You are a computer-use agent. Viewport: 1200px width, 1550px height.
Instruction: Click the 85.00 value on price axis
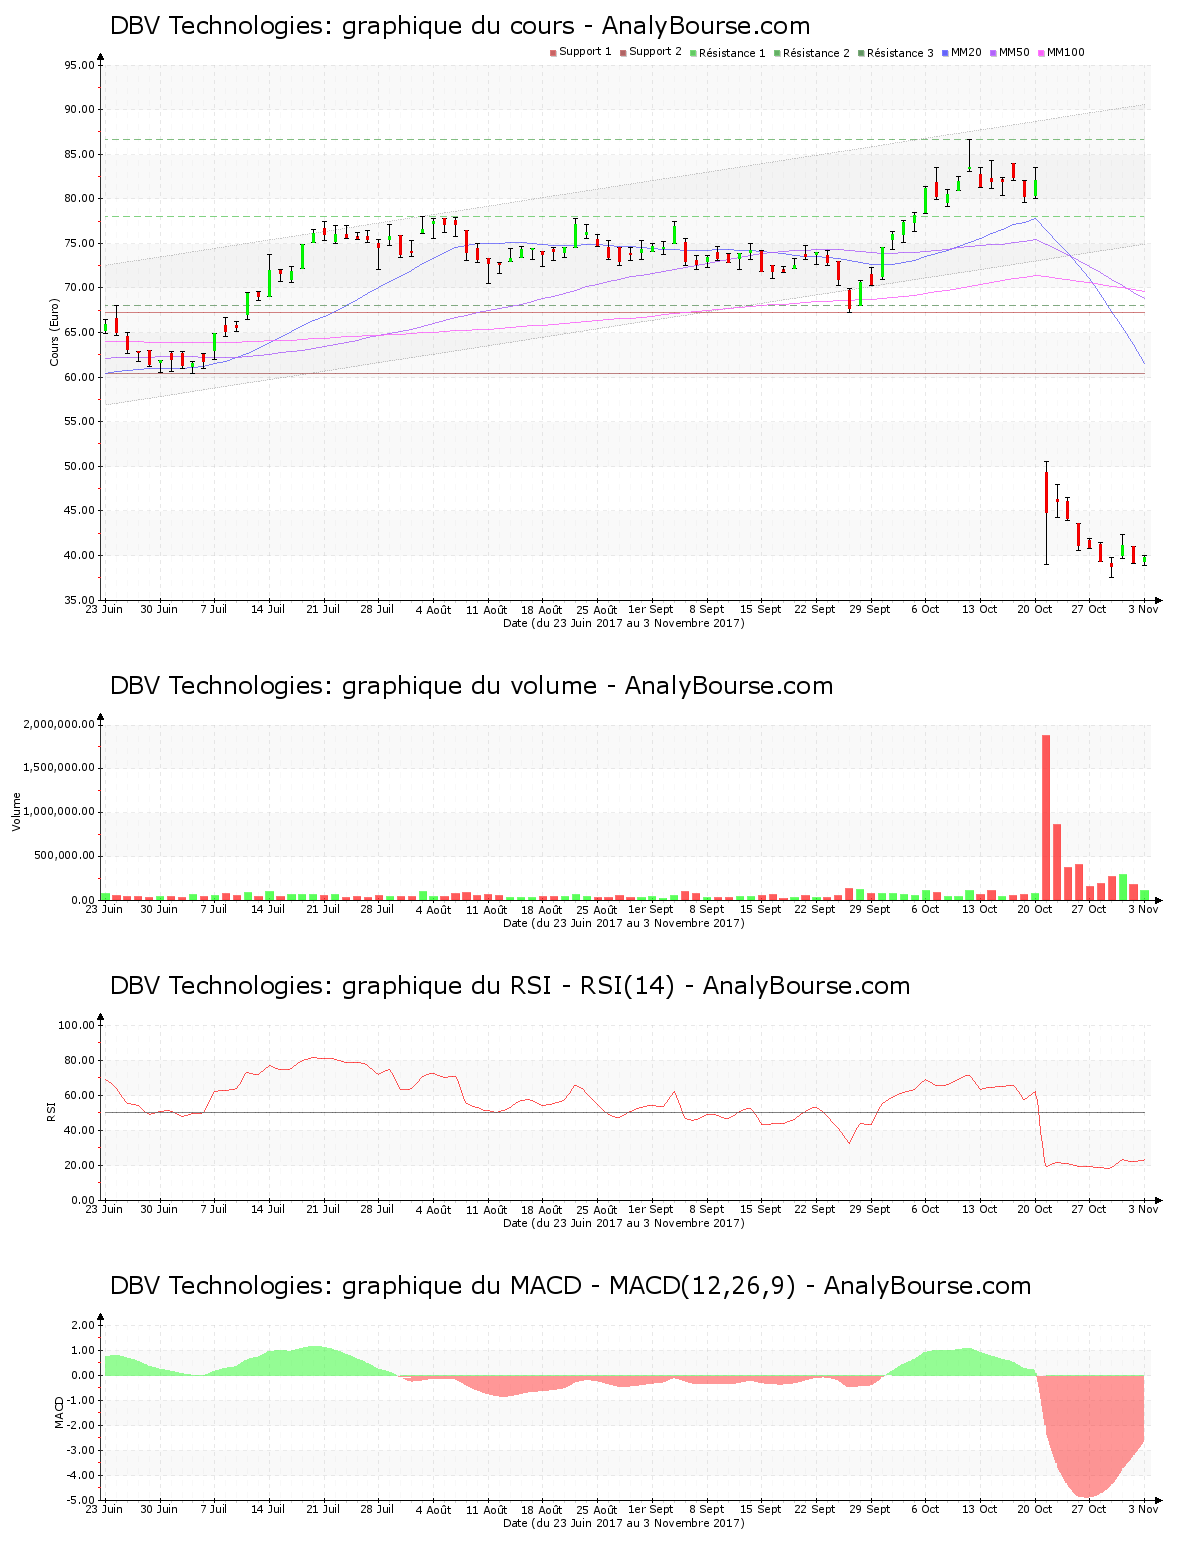pyautogui.click(x=79, y=155)
